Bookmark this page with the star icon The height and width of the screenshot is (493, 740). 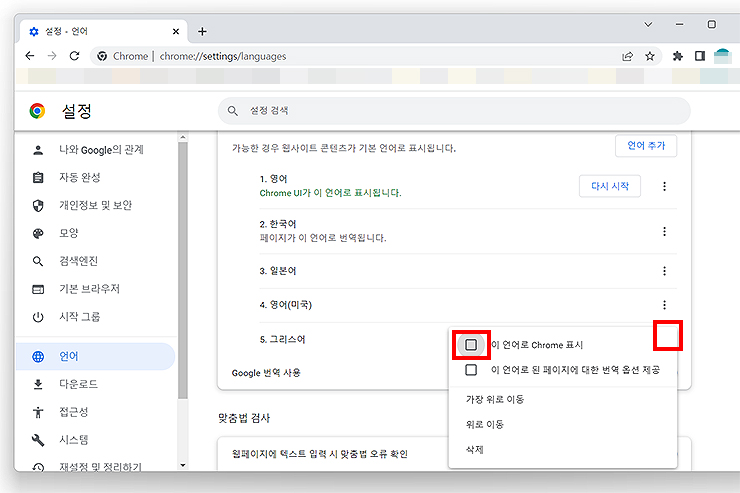pyautogui.click(x=650, y=57)
